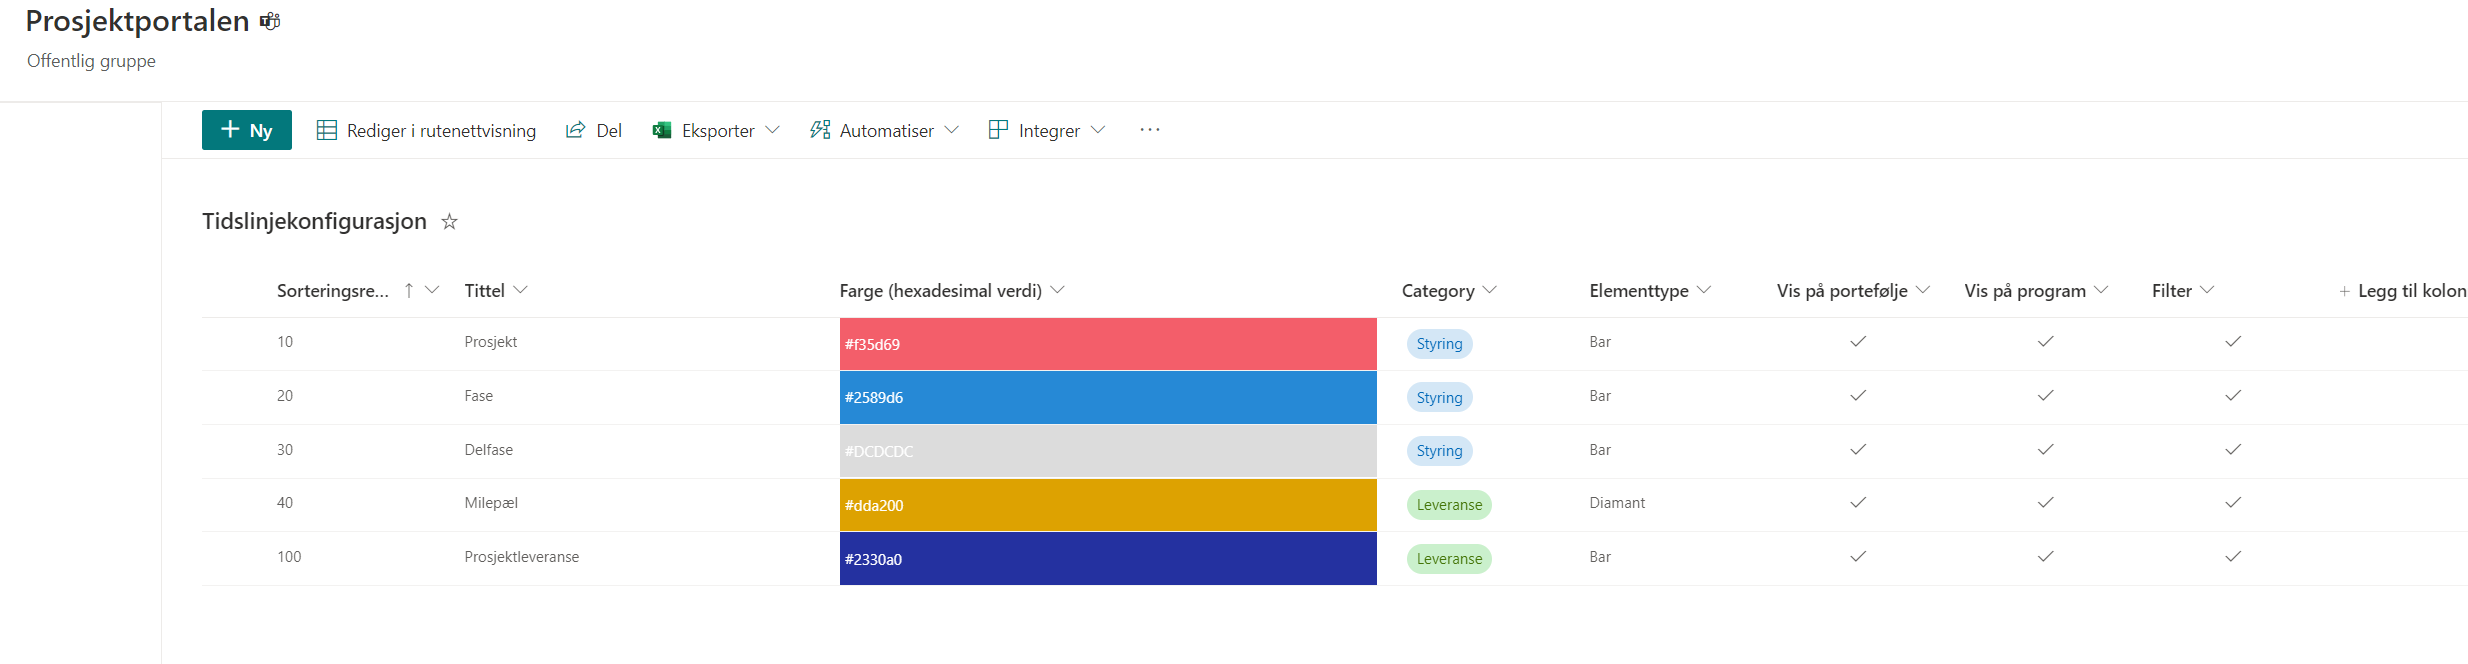
Task: Click Legg til kolonne
Action: click(x=2402, y=291)
